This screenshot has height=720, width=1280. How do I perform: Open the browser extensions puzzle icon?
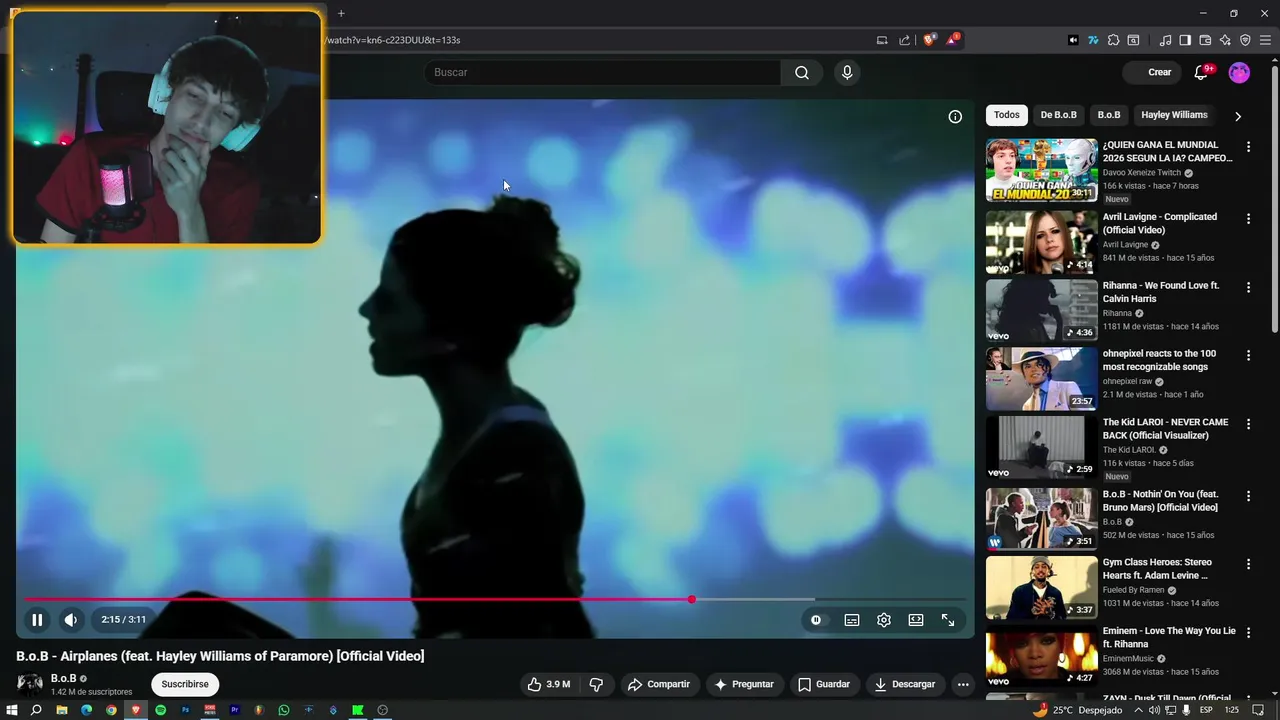(x=1113, y=40)
